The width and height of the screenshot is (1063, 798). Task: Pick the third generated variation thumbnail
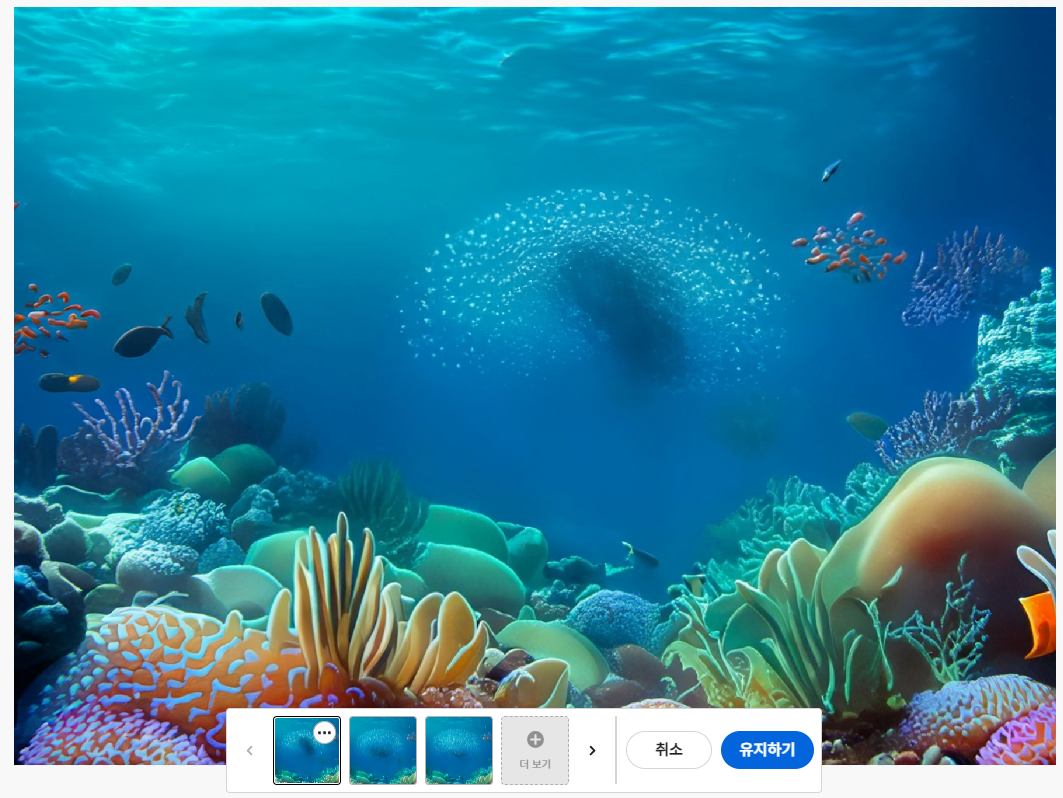[459, 750]
